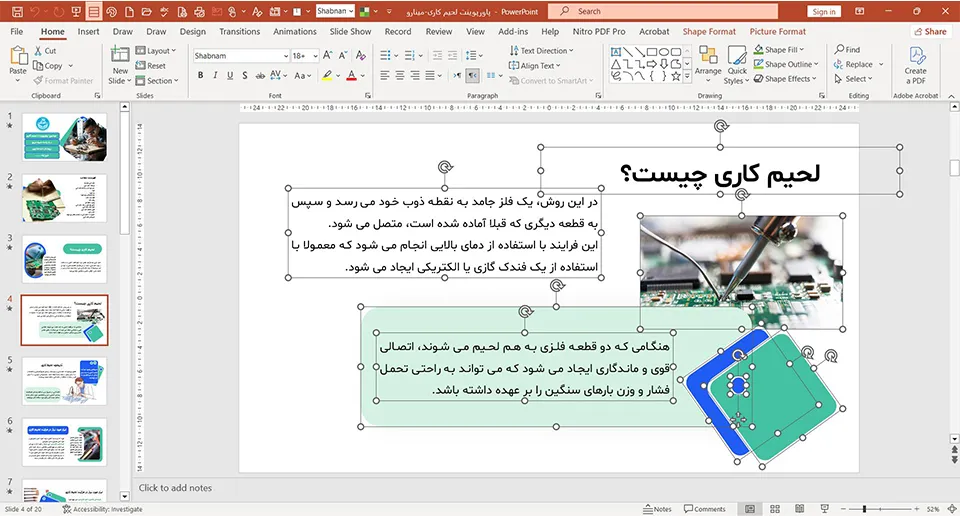960x516 pixels.
Task: Open Quick Styles gallery
Action: [x=737, y=64]
